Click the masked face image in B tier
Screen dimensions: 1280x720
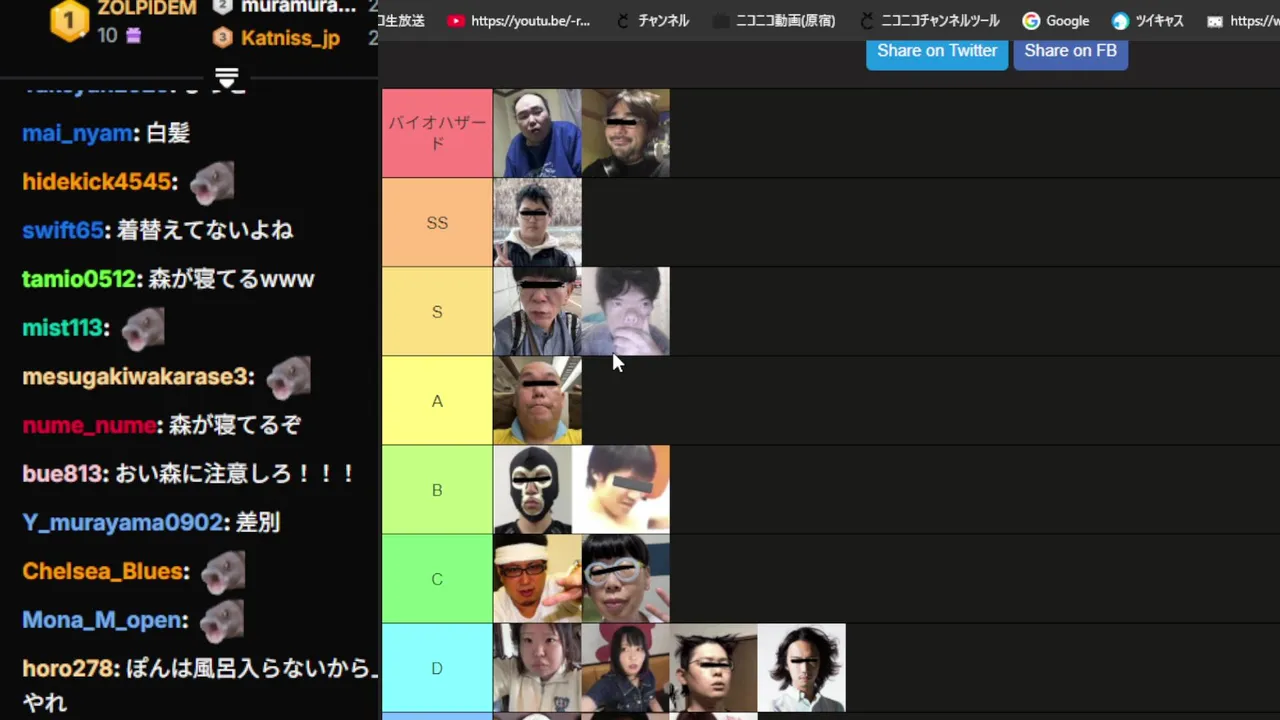[x=537, y=489]
